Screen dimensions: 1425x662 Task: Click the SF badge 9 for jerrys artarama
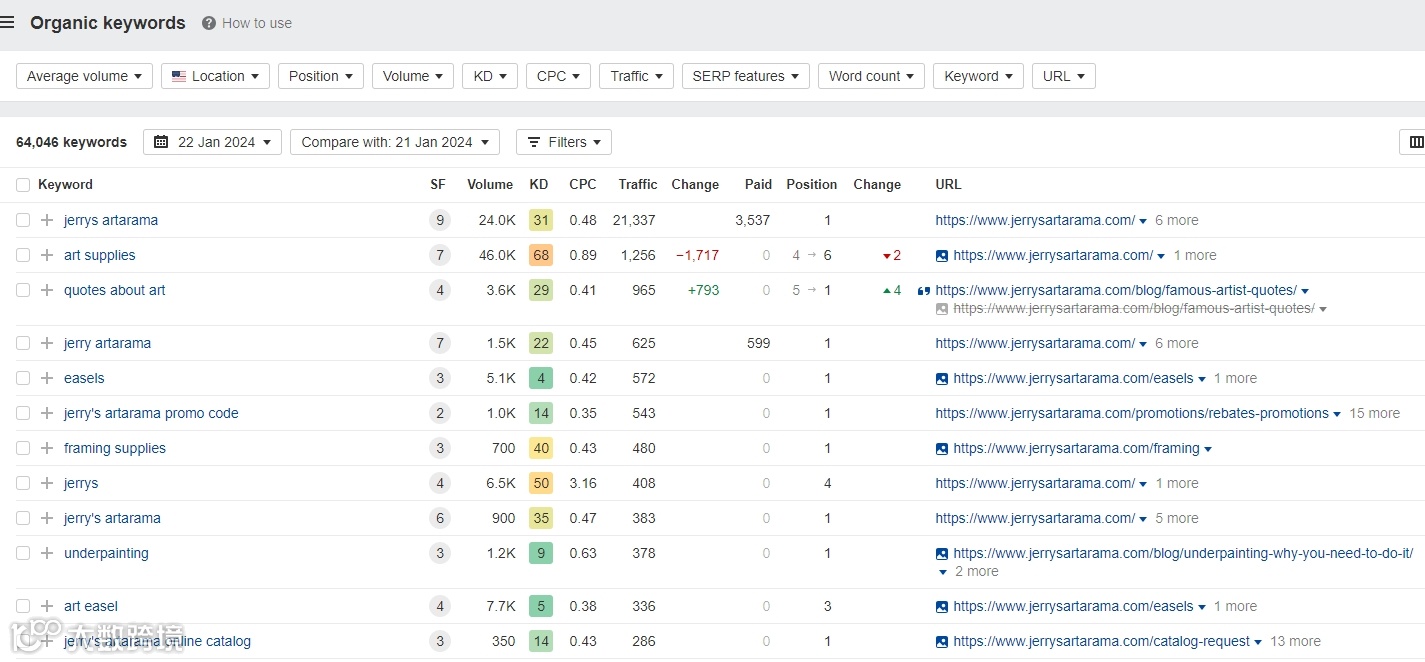439,220
